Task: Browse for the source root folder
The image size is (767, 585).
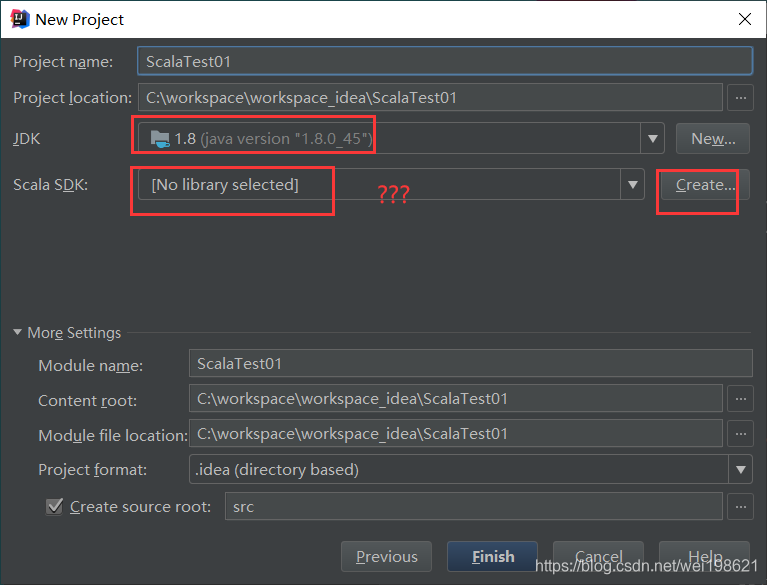Action: pyautogui.click(x=741, y=506)
